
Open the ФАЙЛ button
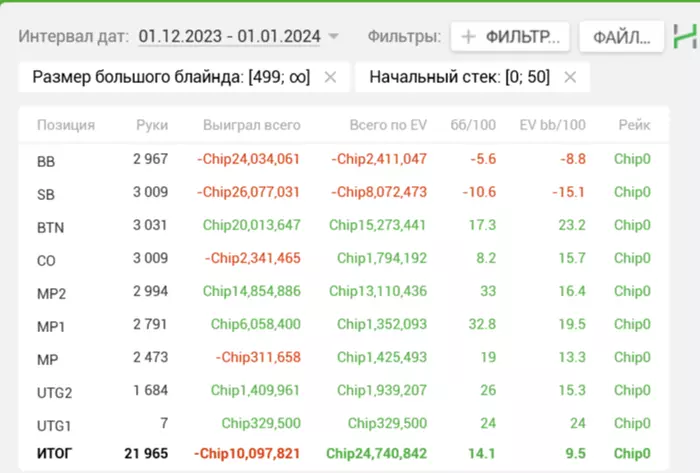click(x=621, y=37)
